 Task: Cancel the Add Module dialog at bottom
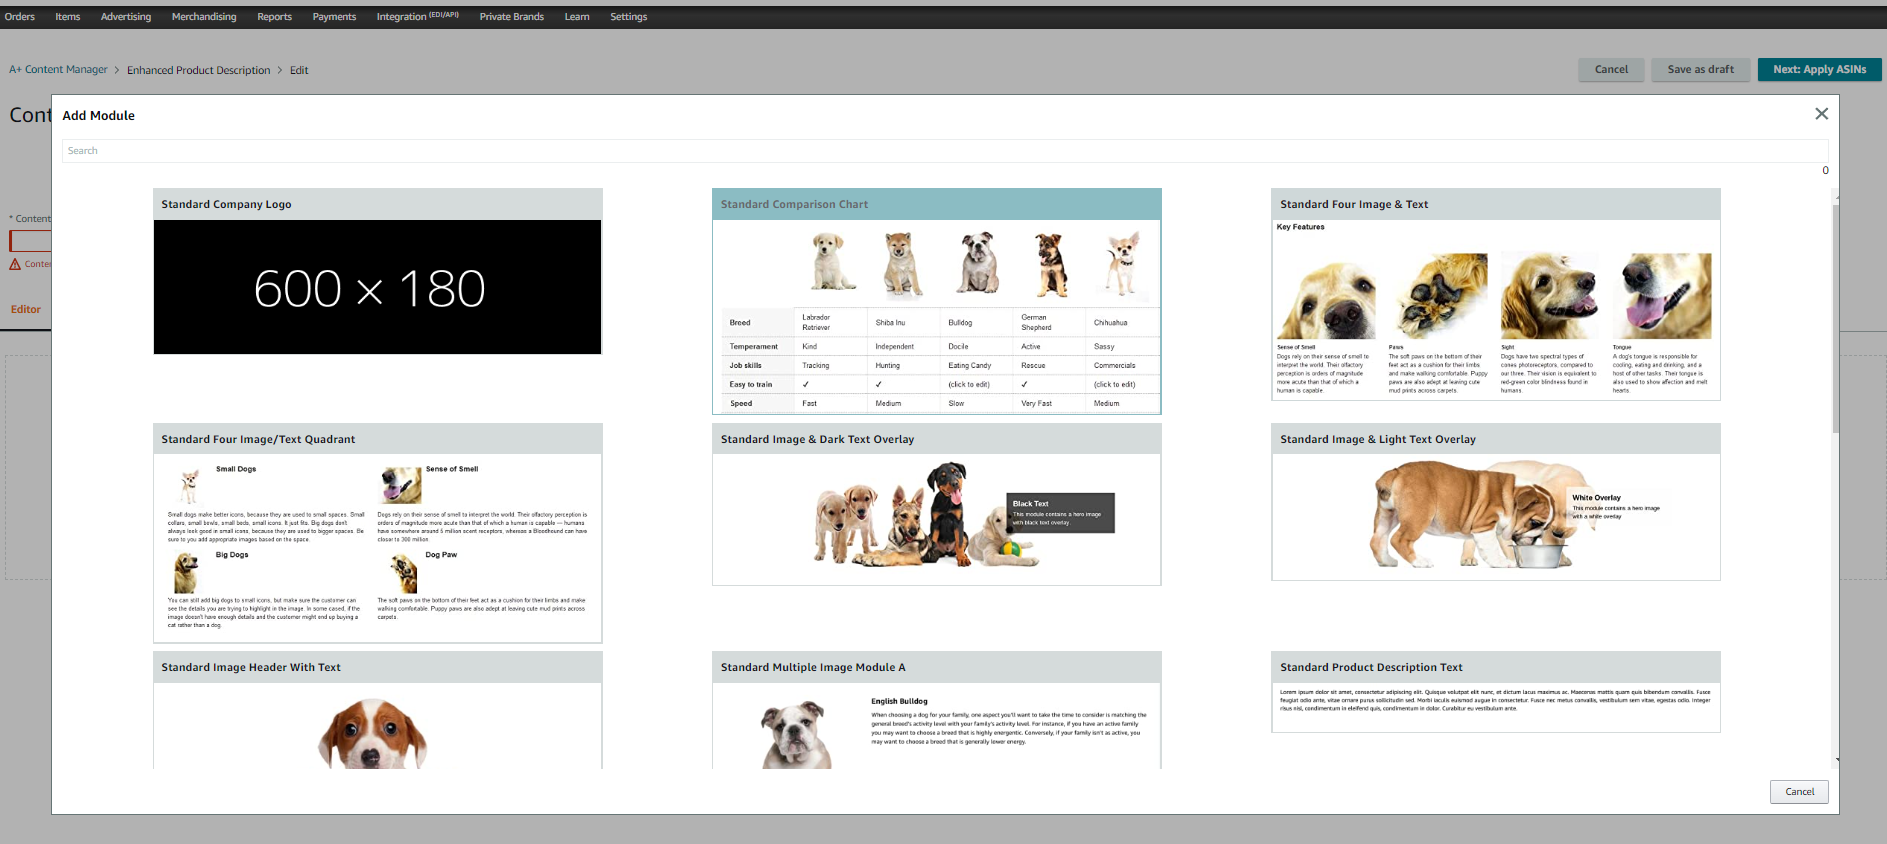tap(1799, 791)
